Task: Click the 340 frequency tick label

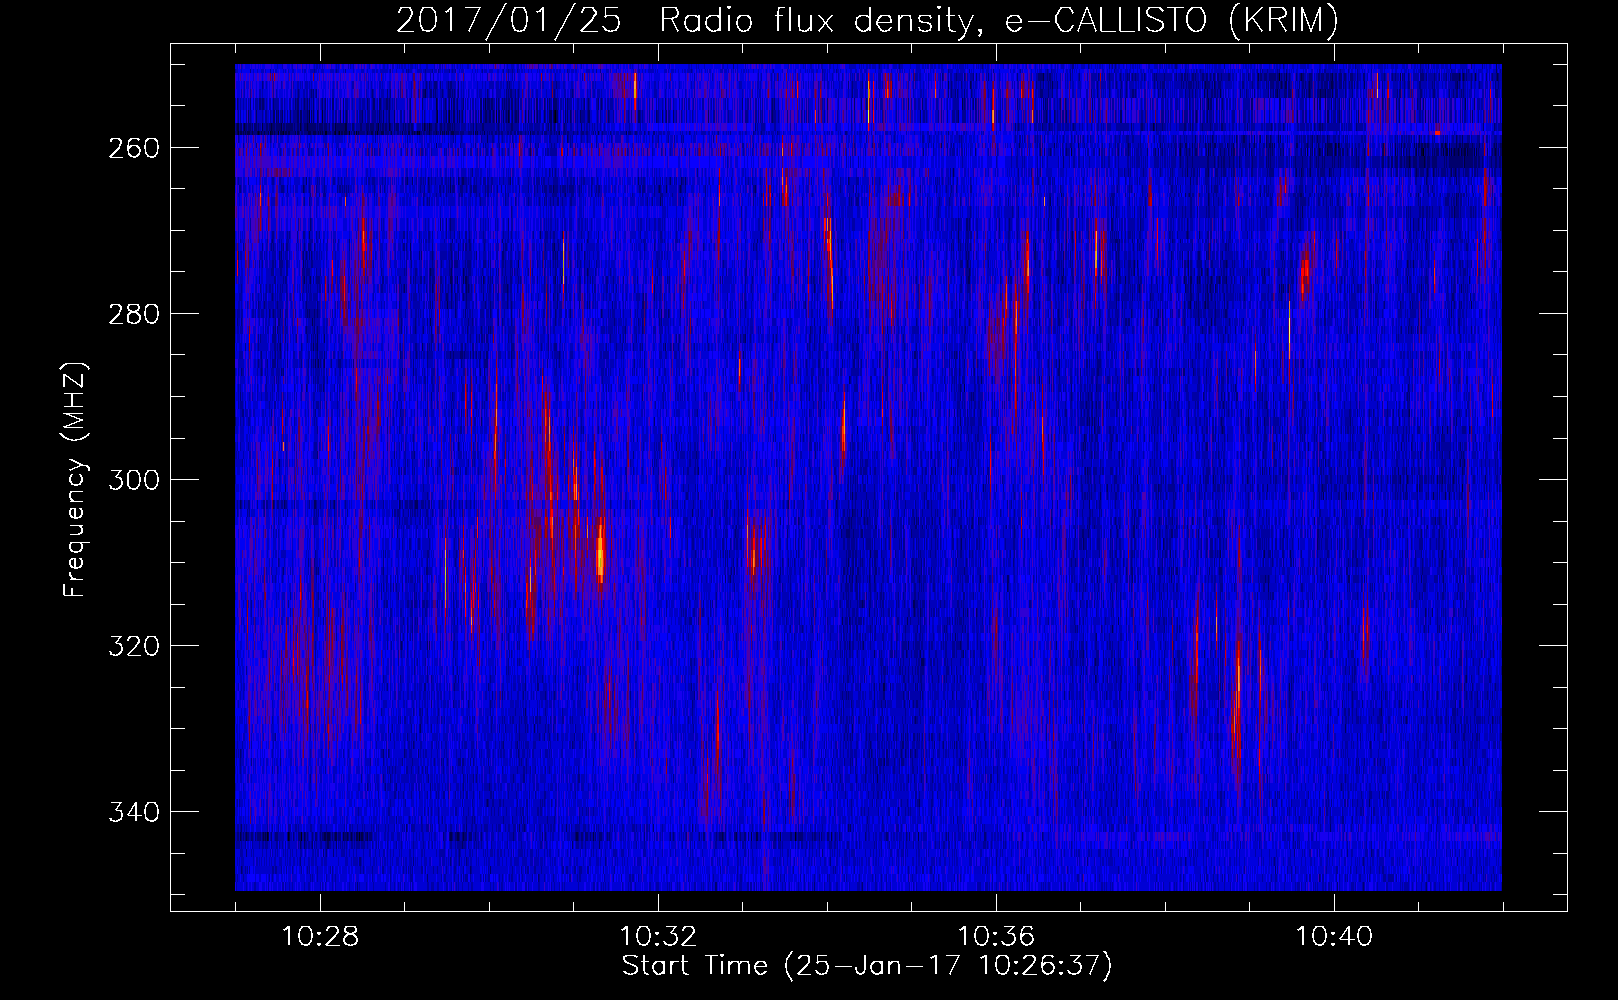Action: [132, 812]
